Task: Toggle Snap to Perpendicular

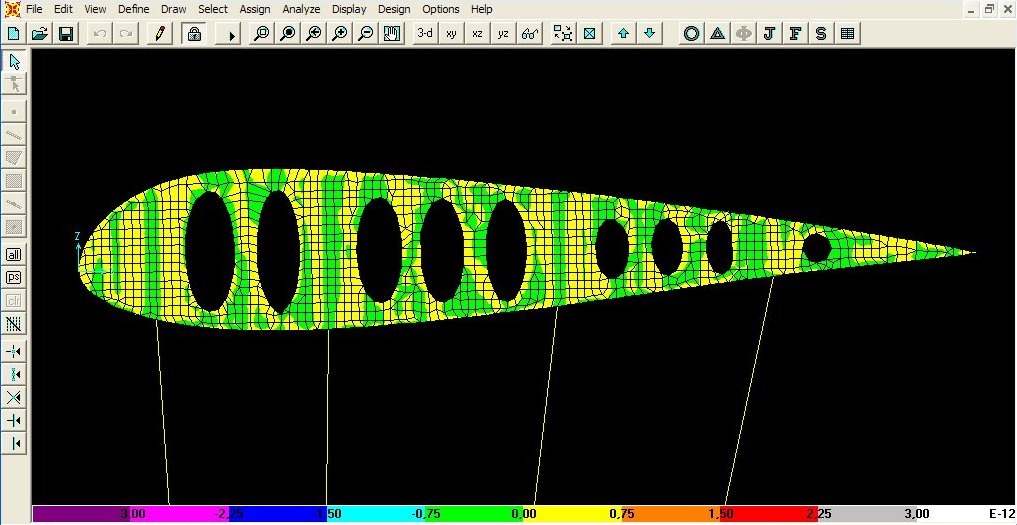Action: (x=14, y=421)
